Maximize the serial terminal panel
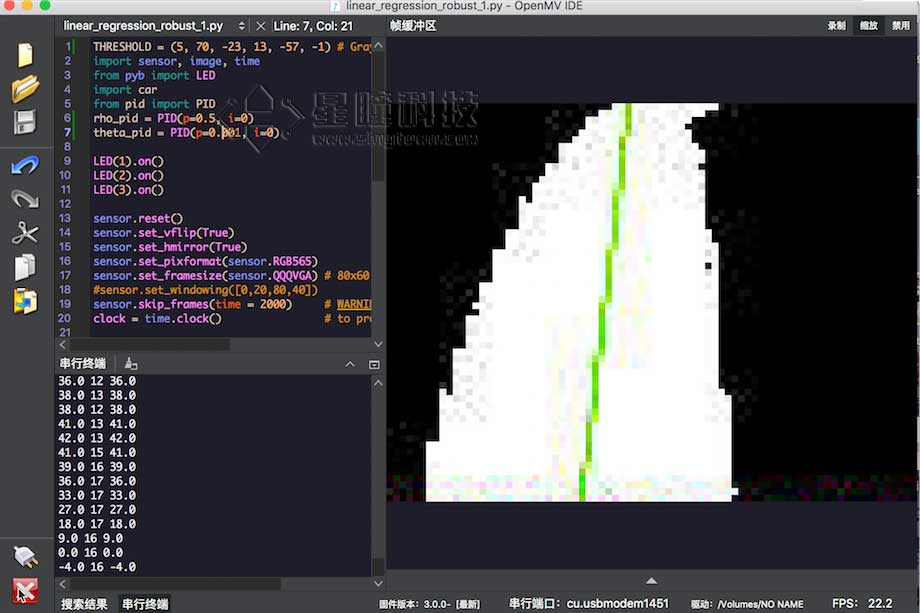This screenshot has width=920, height=613. point(374,364)
